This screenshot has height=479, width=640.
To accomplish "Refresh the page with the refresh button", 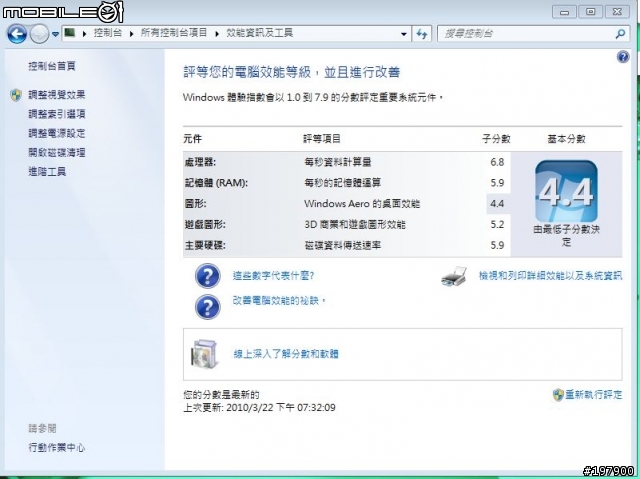I will (x=422, y=34).
